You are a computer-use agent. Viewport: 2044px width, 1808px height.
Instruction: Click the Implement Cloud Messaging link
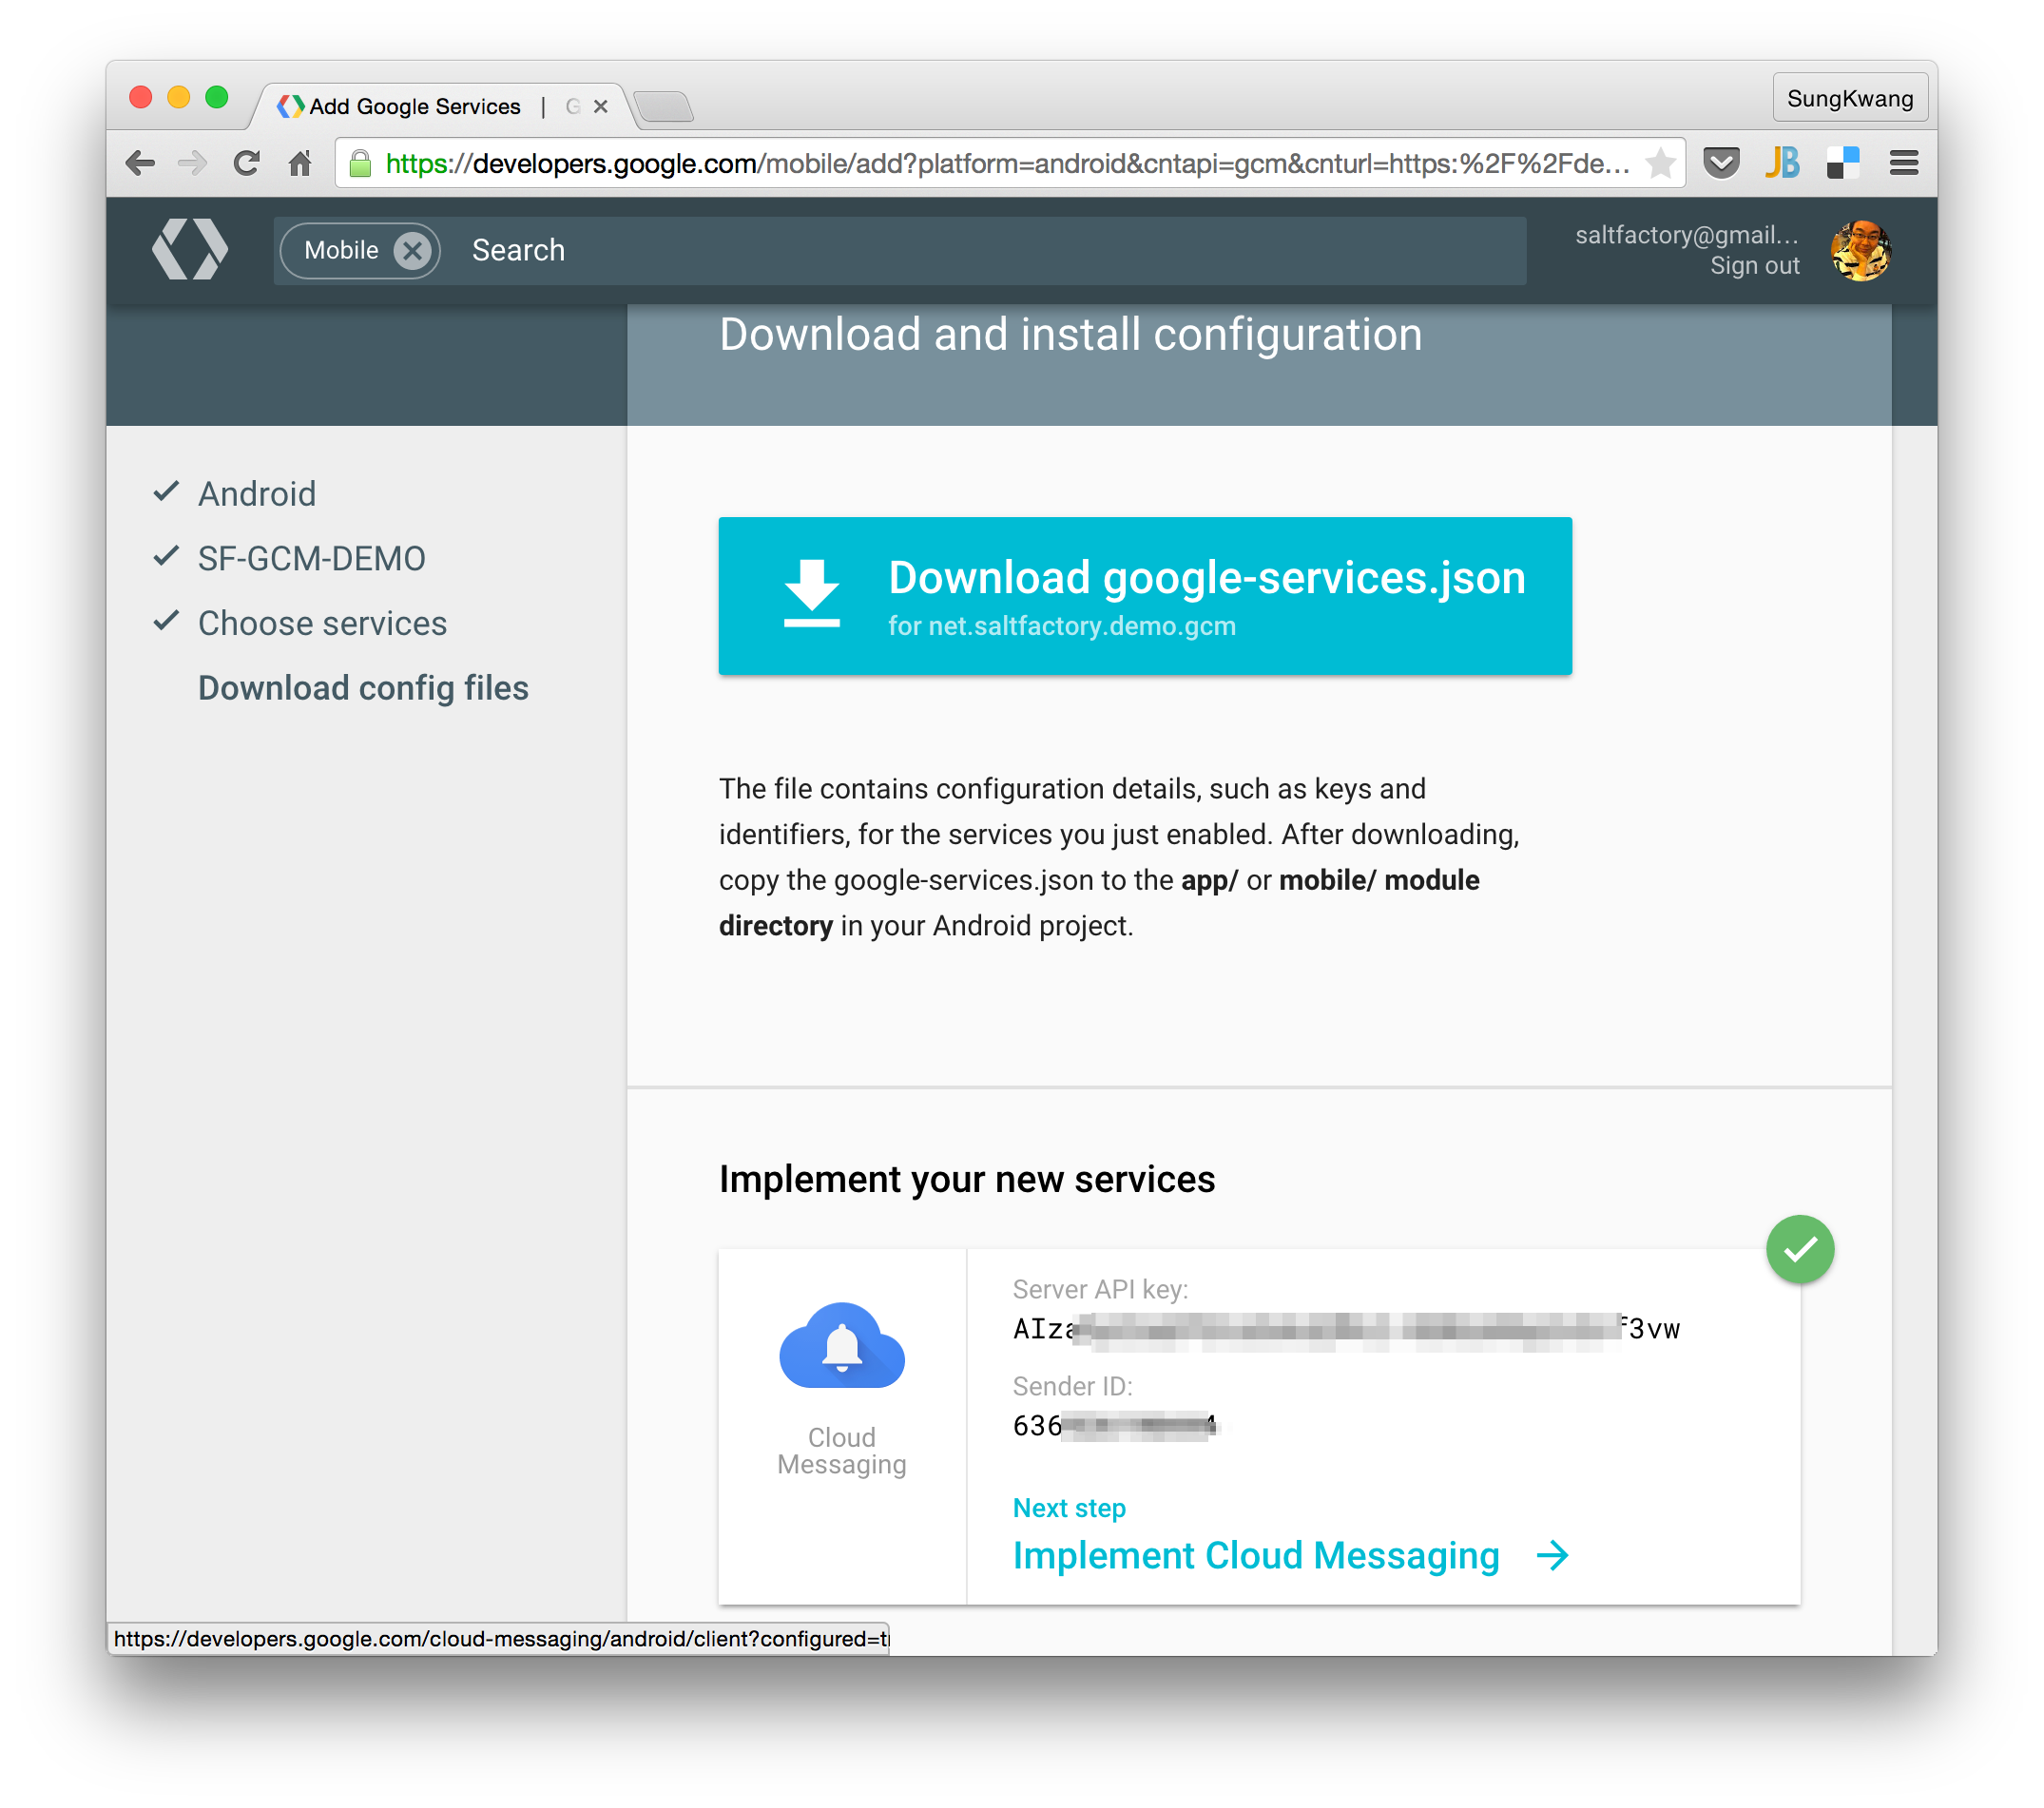point(1256,1555)
